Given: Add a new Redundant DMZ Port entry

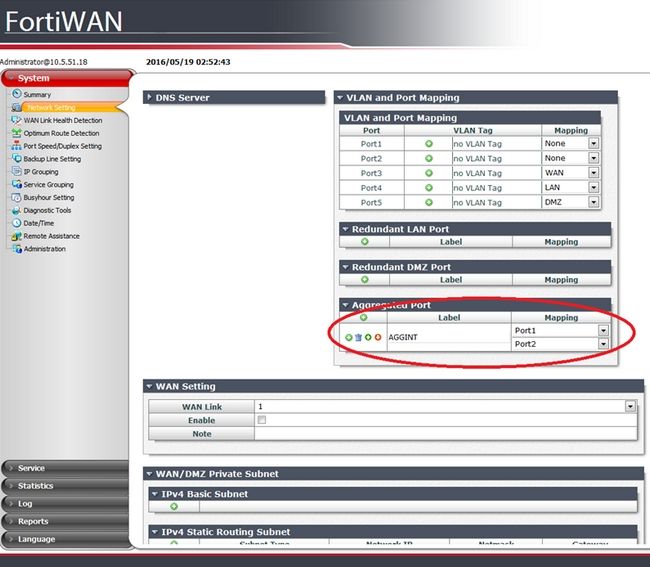Looking at the screenshot, I should pos(365,279).
